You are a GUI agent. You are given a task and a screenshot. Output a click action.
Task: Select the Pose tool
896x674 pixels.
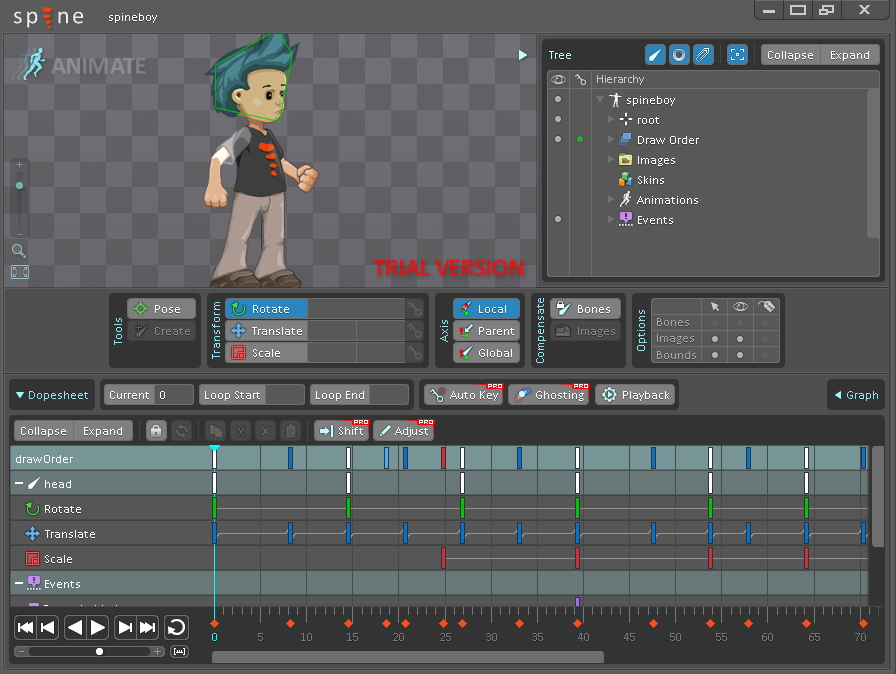coord(162,309)
